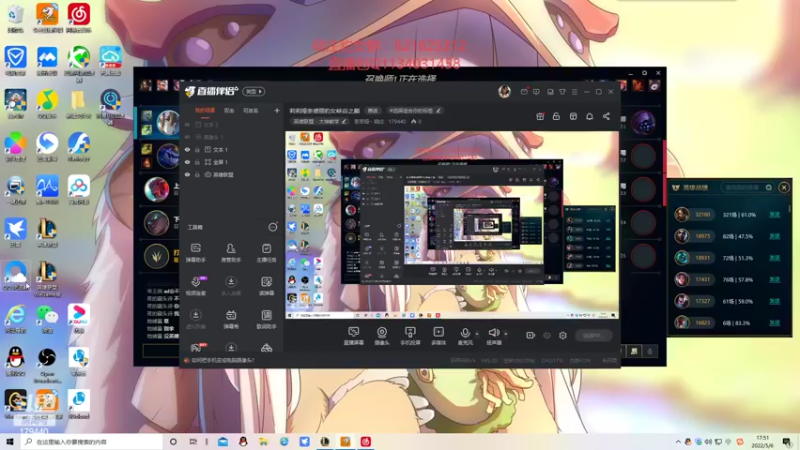Open Internet Explorer desktop icon
The height and width of the screenshot is (450, 800).
pyautogui.click(x=15, y=318)
